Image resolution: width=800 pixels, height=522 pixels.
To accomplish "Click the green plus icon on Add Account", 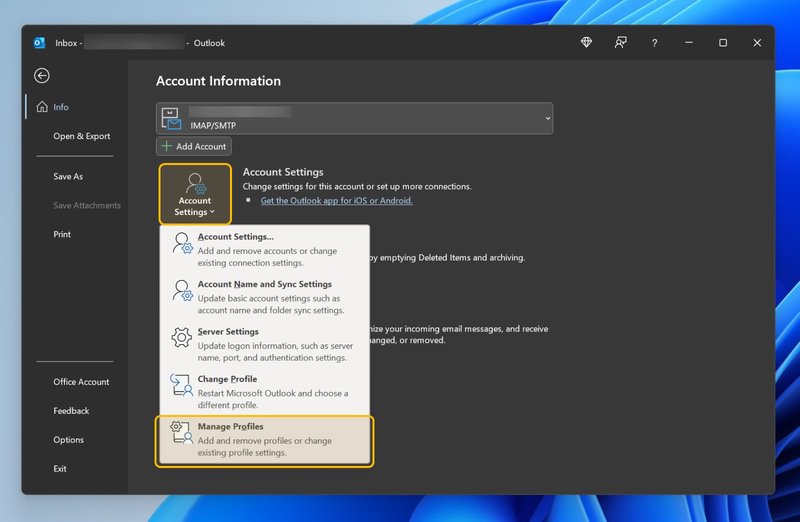I will click(x=166, y=146).
